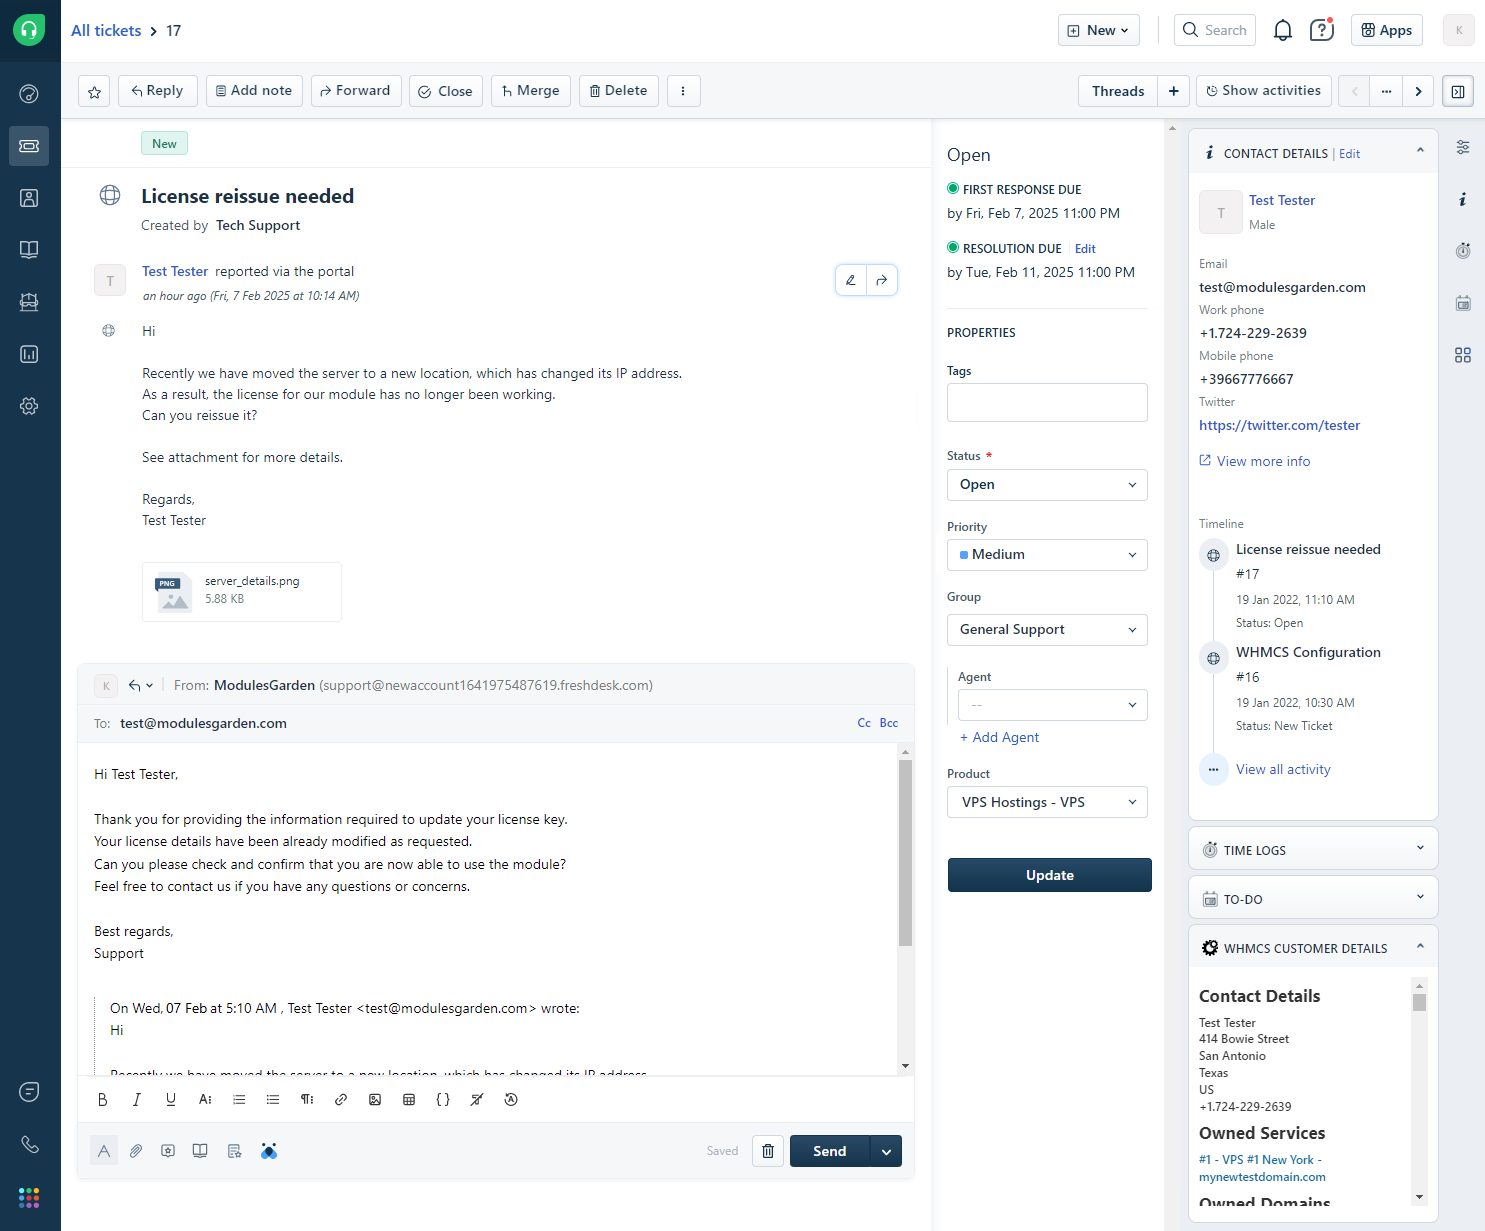Screen dimensions: 1485x1231
Task: Open the Admin settings gear in the sidebar
Action: [29, 406]
